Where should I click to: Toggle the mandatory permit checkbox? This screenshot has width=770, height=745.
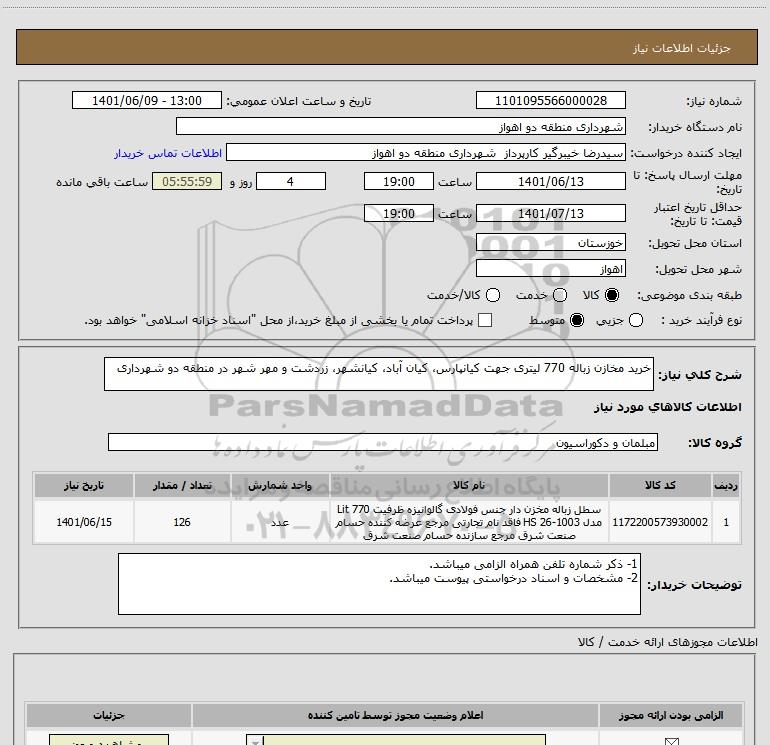point(671,741)
